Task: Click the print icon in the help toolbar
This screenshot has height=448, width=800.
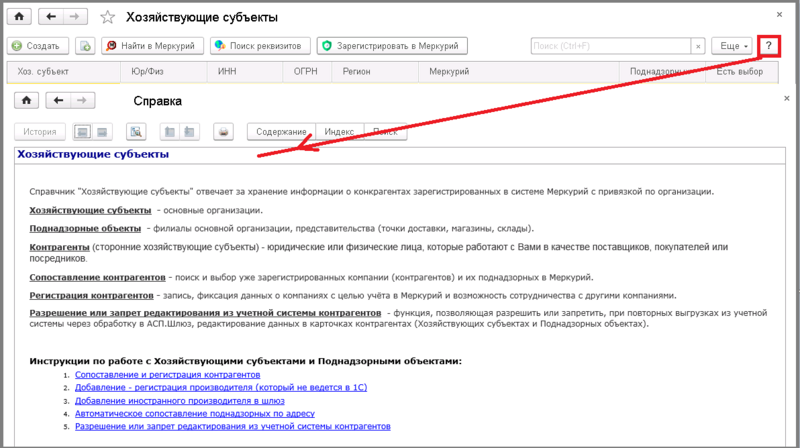Action: 225,131
